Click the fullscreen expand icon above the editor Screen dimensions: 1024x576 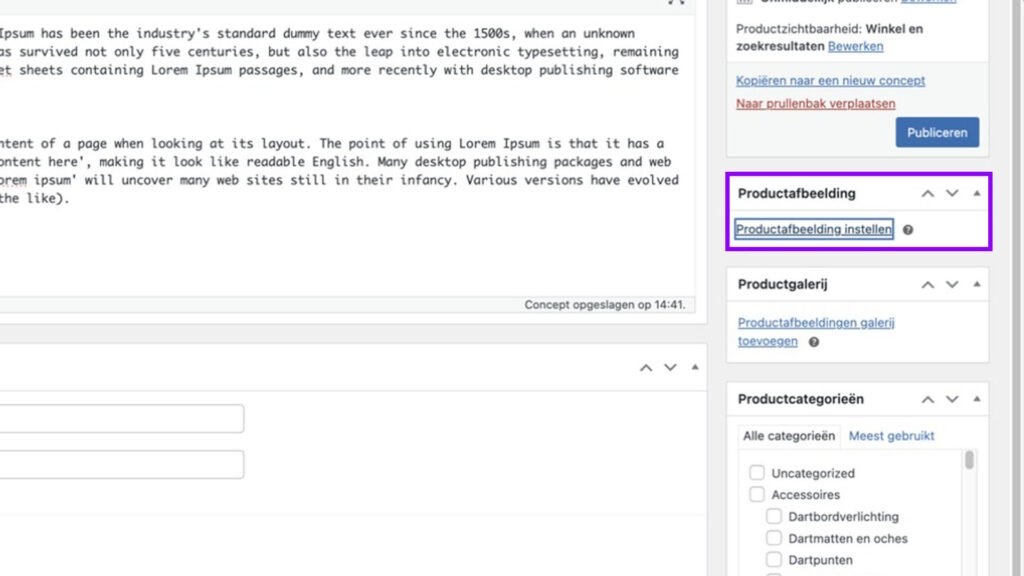[x=674, y=5]
